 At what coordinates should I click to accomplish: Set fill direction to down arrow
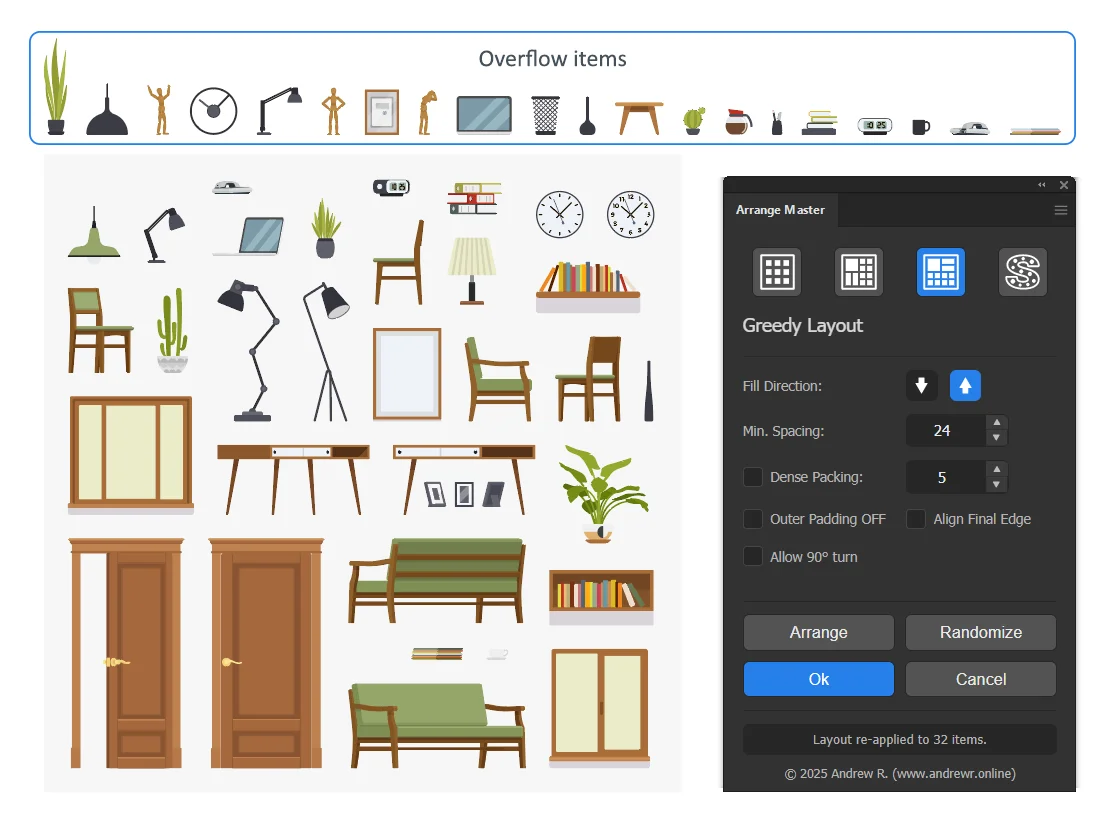[922, 386]
